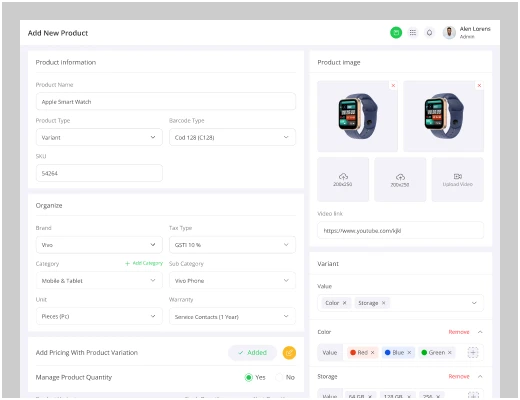Screen dimensions: 520x400
Task: Click the Add Category link
Action: coord(144,263)
